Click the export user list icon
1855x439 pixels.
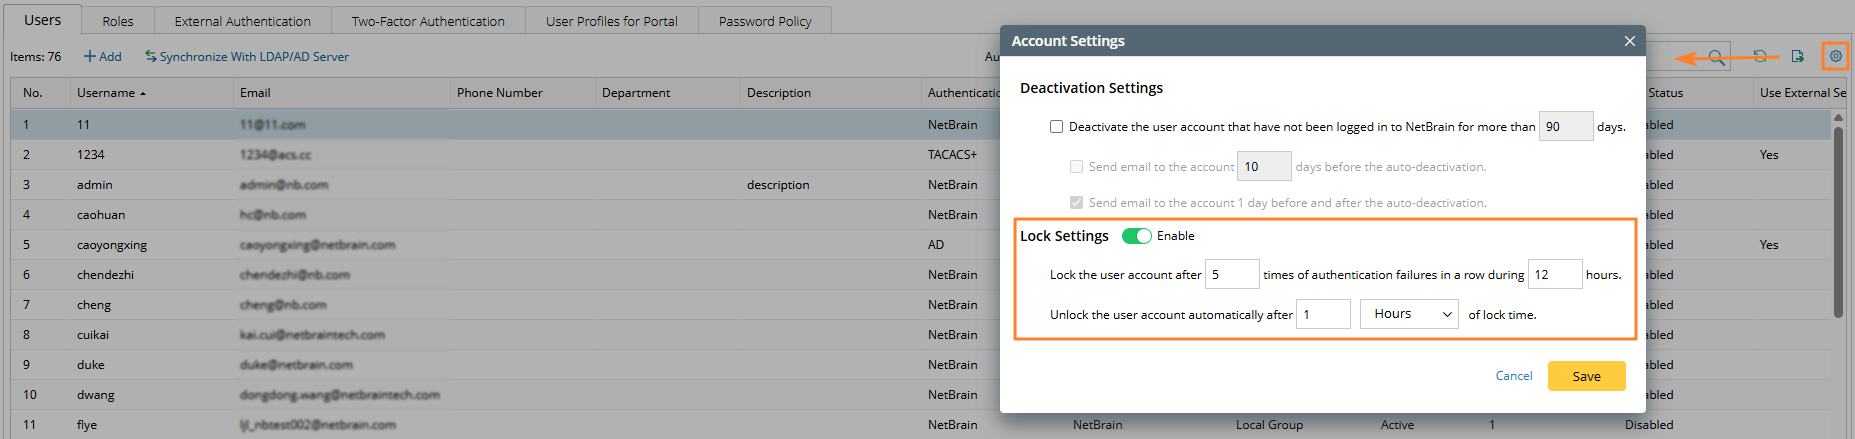pyautogui.click(x=1797, y=56)
